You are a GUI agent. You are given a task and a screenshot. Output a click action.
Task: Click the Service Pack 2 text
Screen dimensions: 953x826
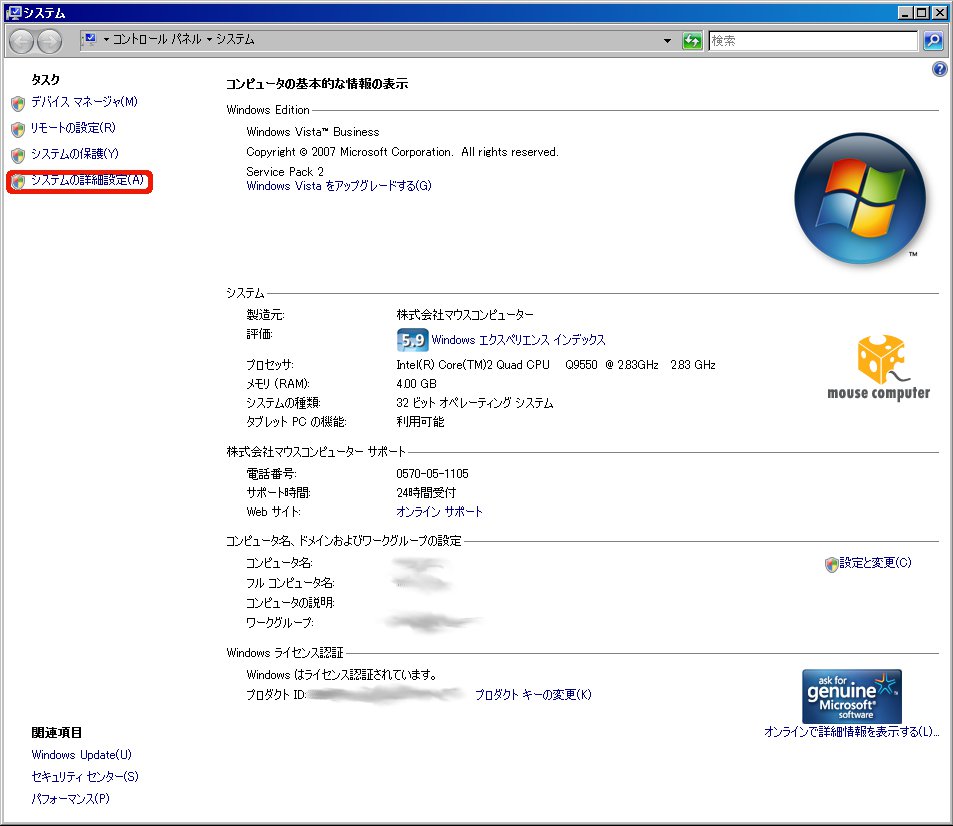[x=285, y=171]
